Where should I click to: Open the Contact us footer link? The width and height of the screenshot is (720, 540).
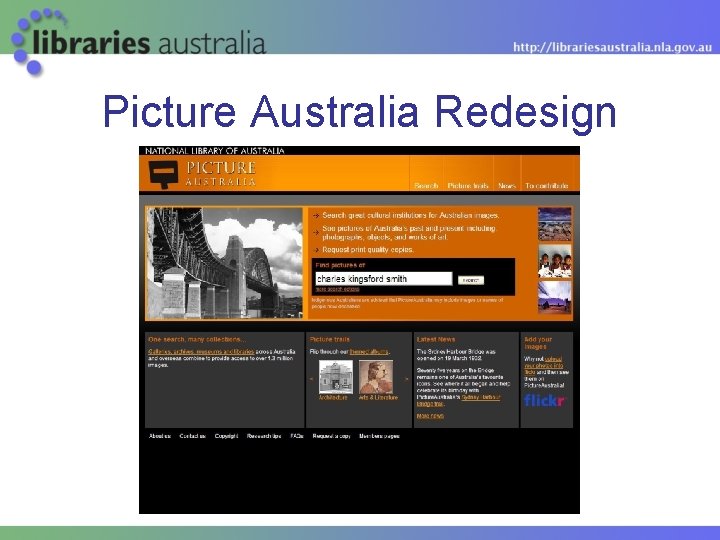coord(192,436)
